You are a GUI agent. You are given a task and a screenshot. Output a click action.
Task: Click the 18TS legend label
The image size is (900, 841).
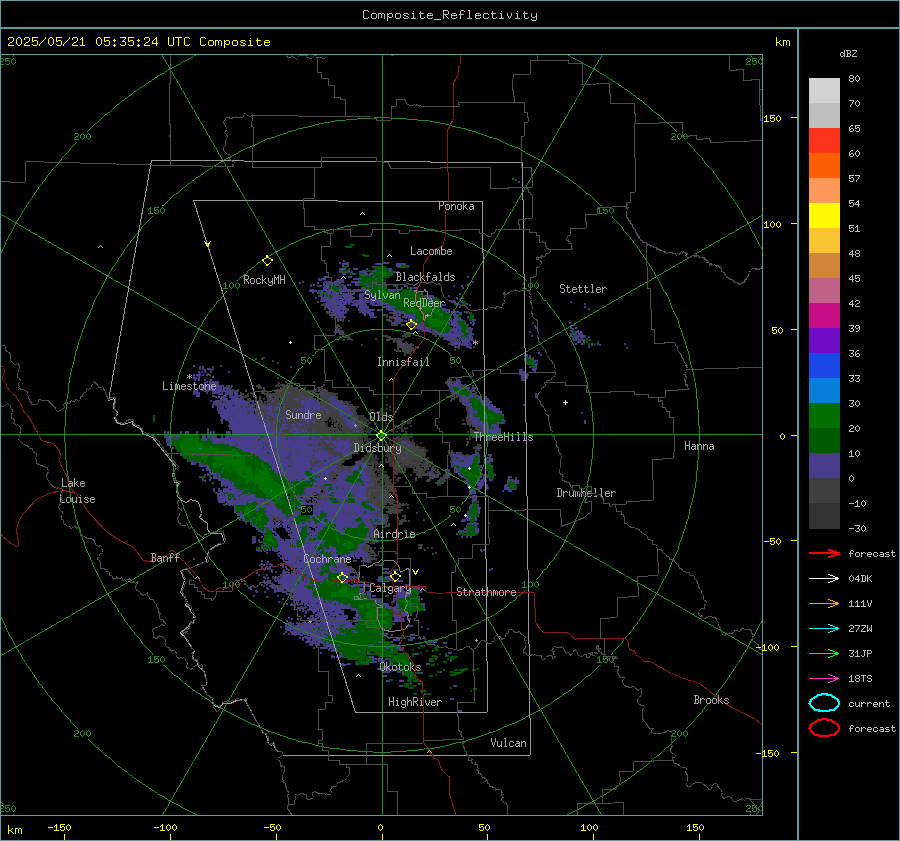click(x=860, y=679)
